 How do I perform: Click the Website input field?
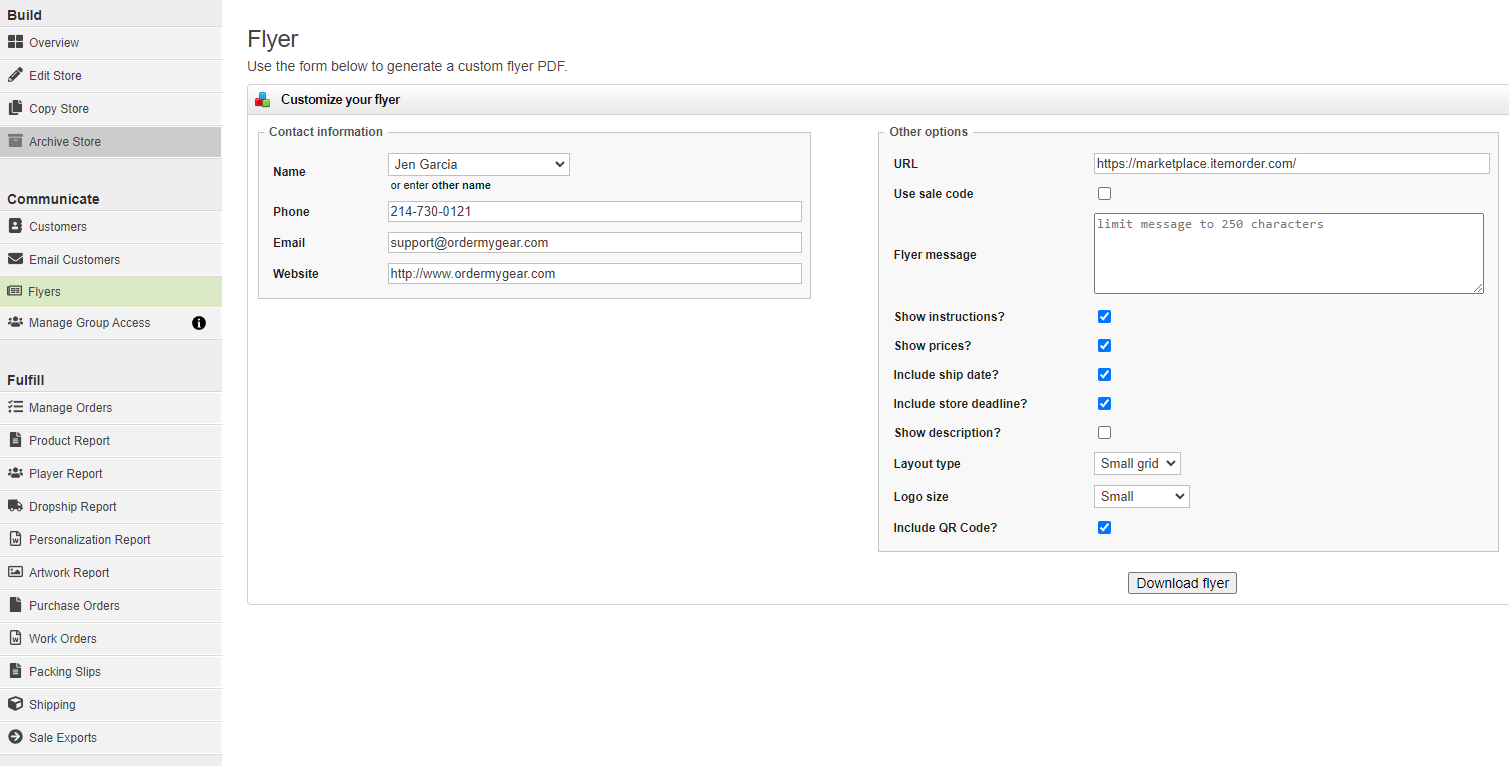click(x=595, y=273)
